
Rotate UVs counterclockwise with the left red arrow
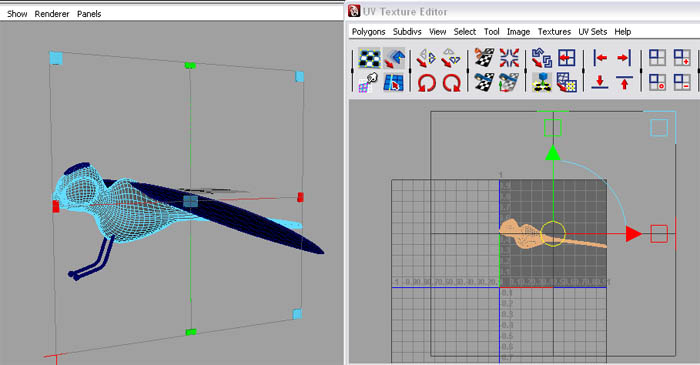coord(426,83)
